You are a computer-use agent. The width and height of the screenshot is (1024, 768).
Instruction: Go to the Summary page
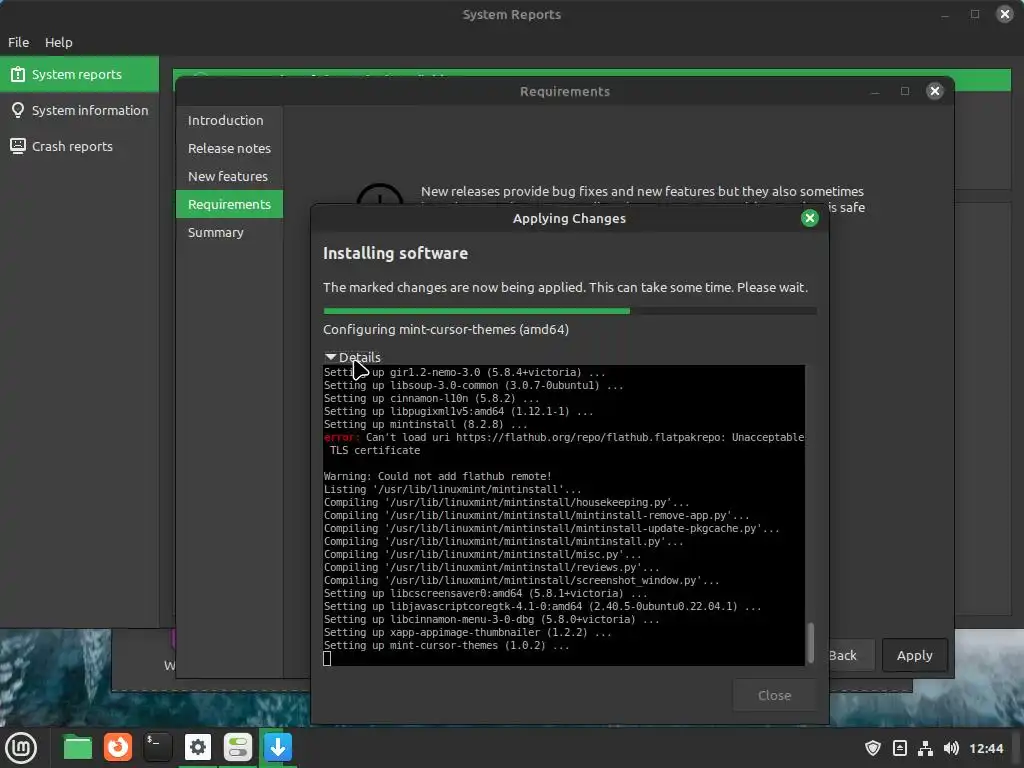[x=229, y=232]
